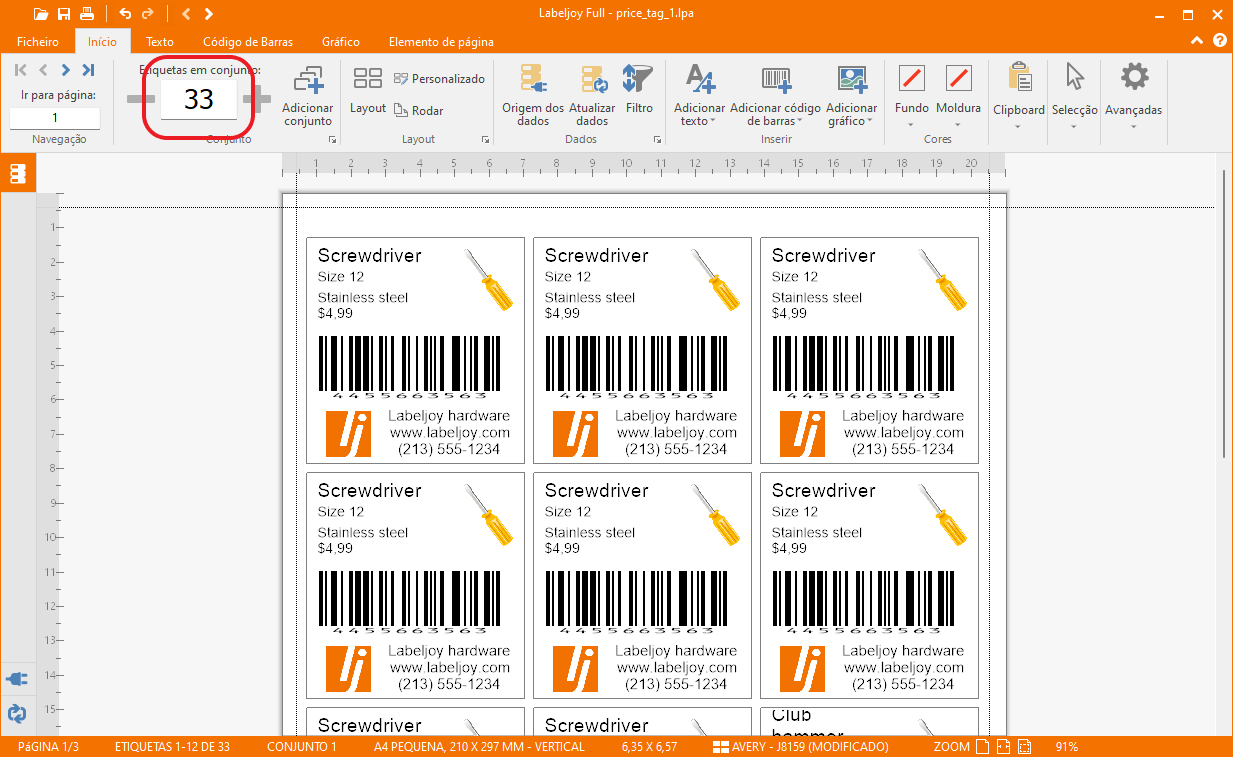The image size is (1233, 757).
Task: Open Origem dos dados
Action: point(533,97)
